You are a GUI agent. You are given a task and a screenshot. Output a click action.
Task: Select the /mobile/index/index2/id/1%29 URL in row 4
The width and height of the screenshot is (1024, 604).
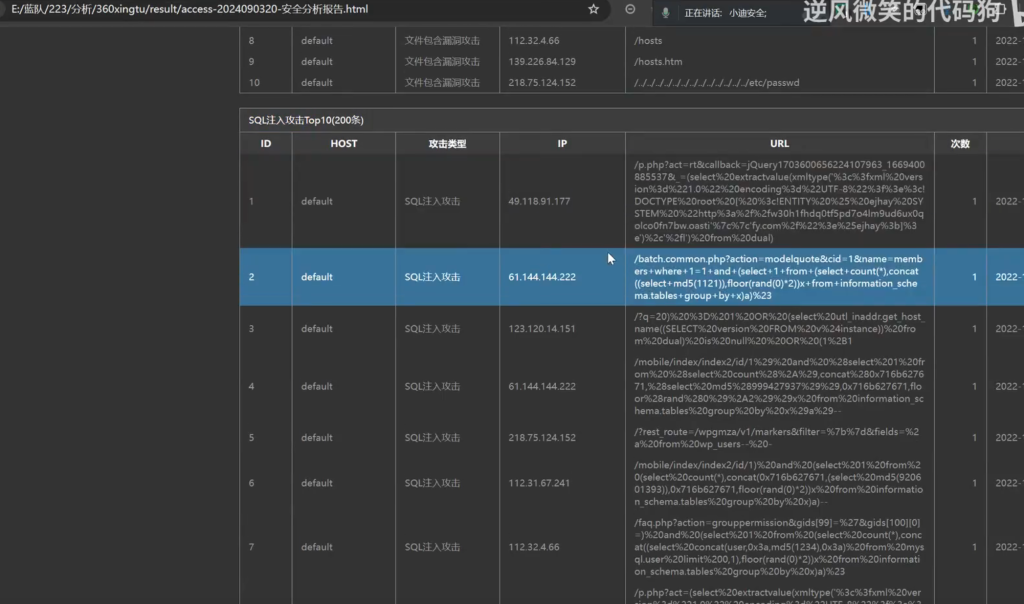click(x=779, y=387)
